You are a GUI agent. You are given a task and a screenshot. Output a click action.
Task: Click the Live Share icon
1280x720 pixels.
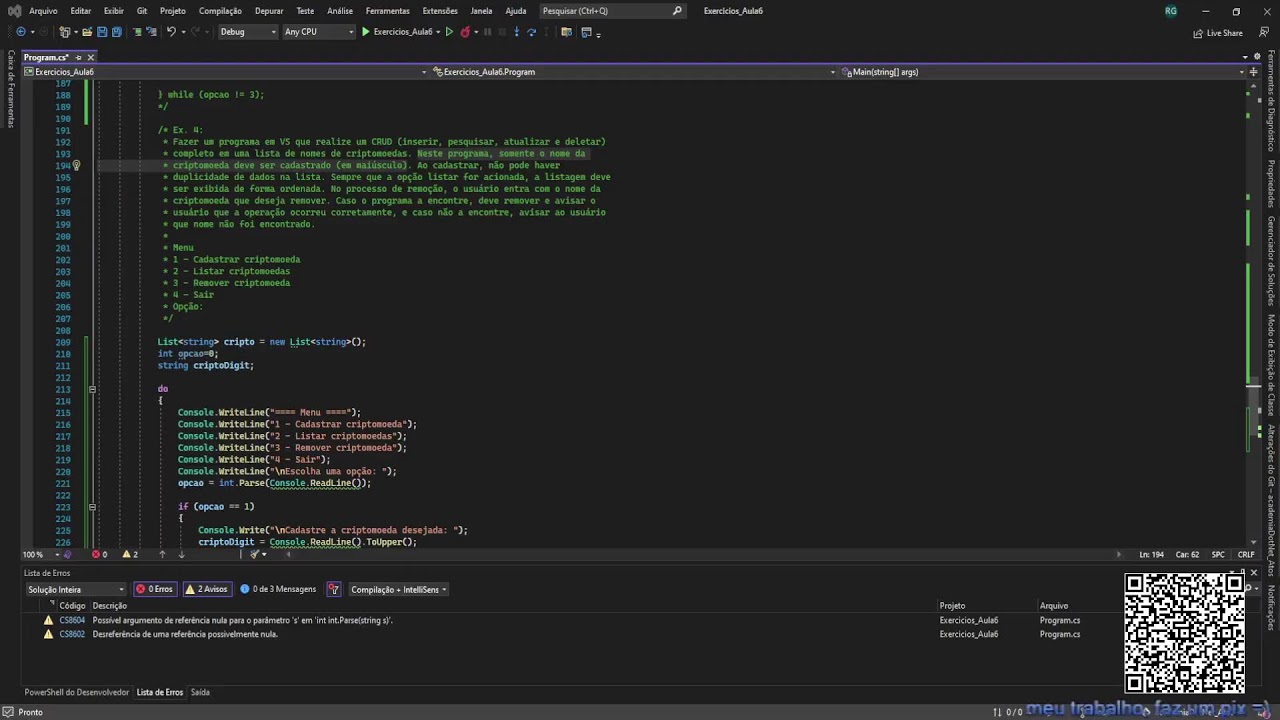coord(1198,33)
